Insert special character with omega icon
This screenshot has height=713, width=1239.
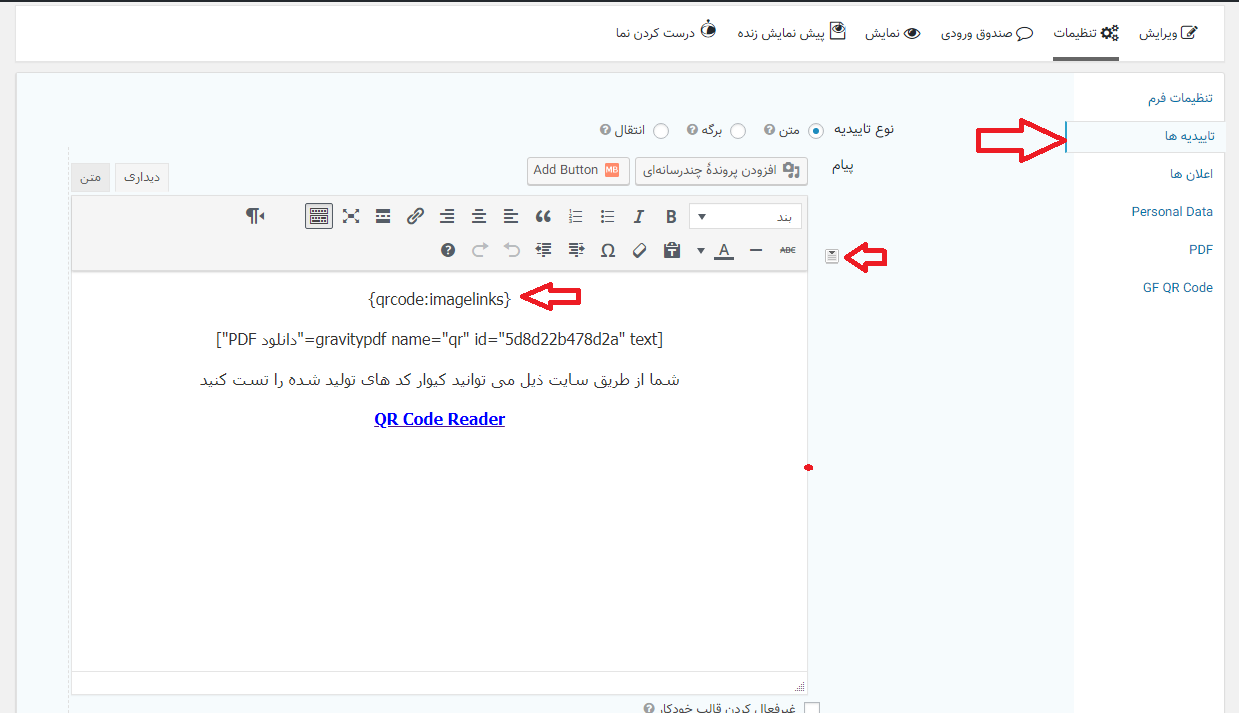click(607, 250)
